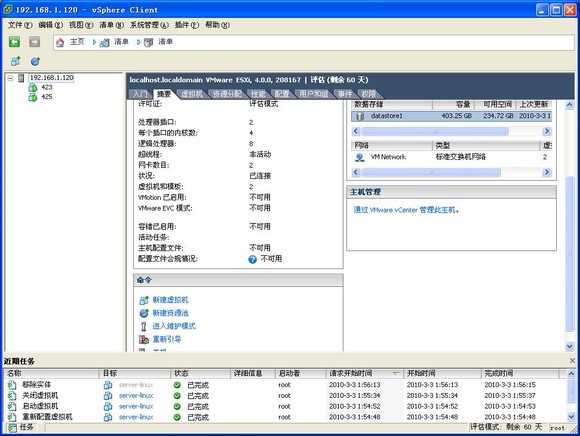The image size is (580, 436).
Task: Click the 名称 column header in recent tasks
Action: (x=52, y=374)
